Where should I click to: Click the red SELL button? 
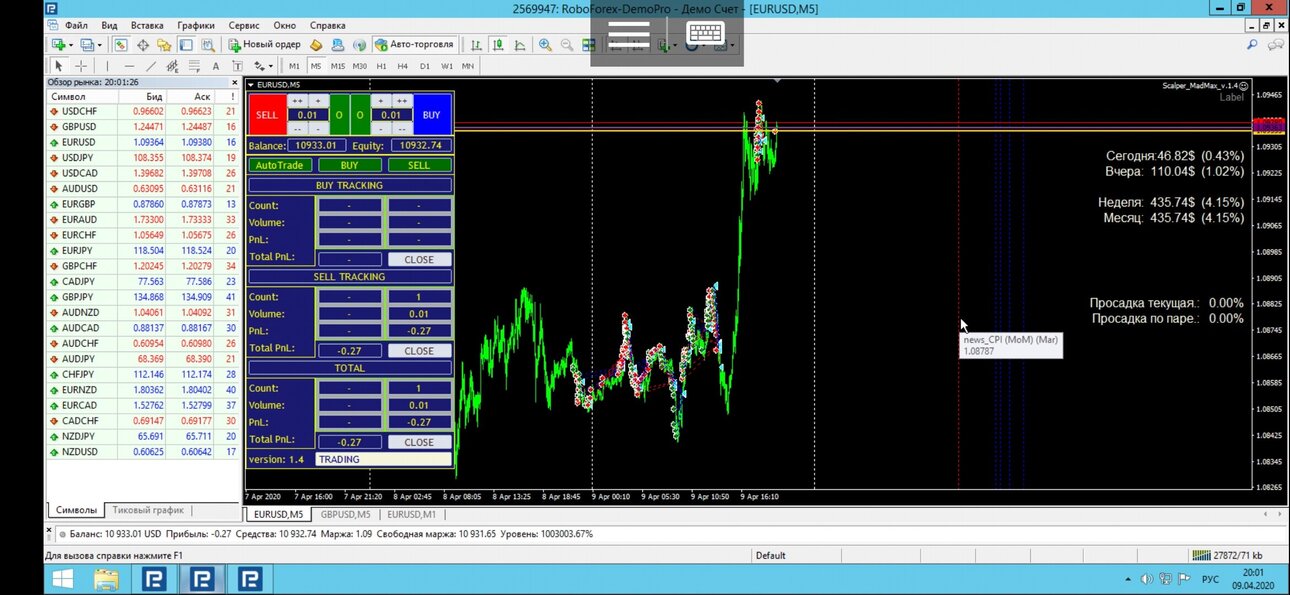(x=267, y=114)
